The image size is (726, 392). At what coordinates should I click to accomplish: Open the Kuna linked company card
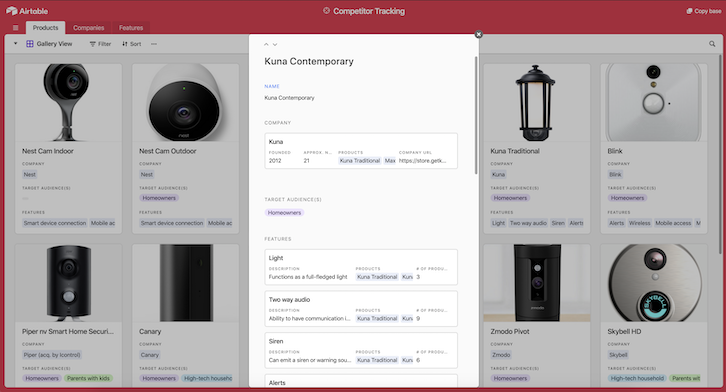(x=361, y=151)
